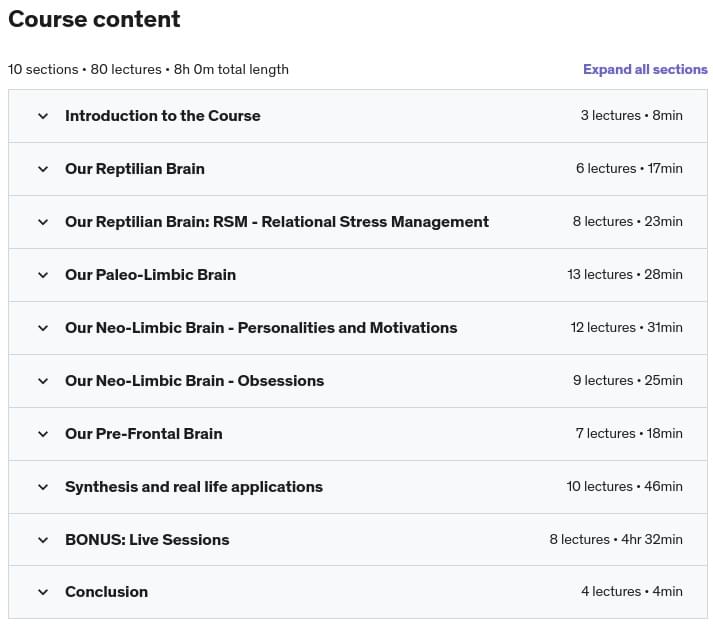Click the Expand all sections link
This screenshot has height=629, width=713.
coord(645,69)
